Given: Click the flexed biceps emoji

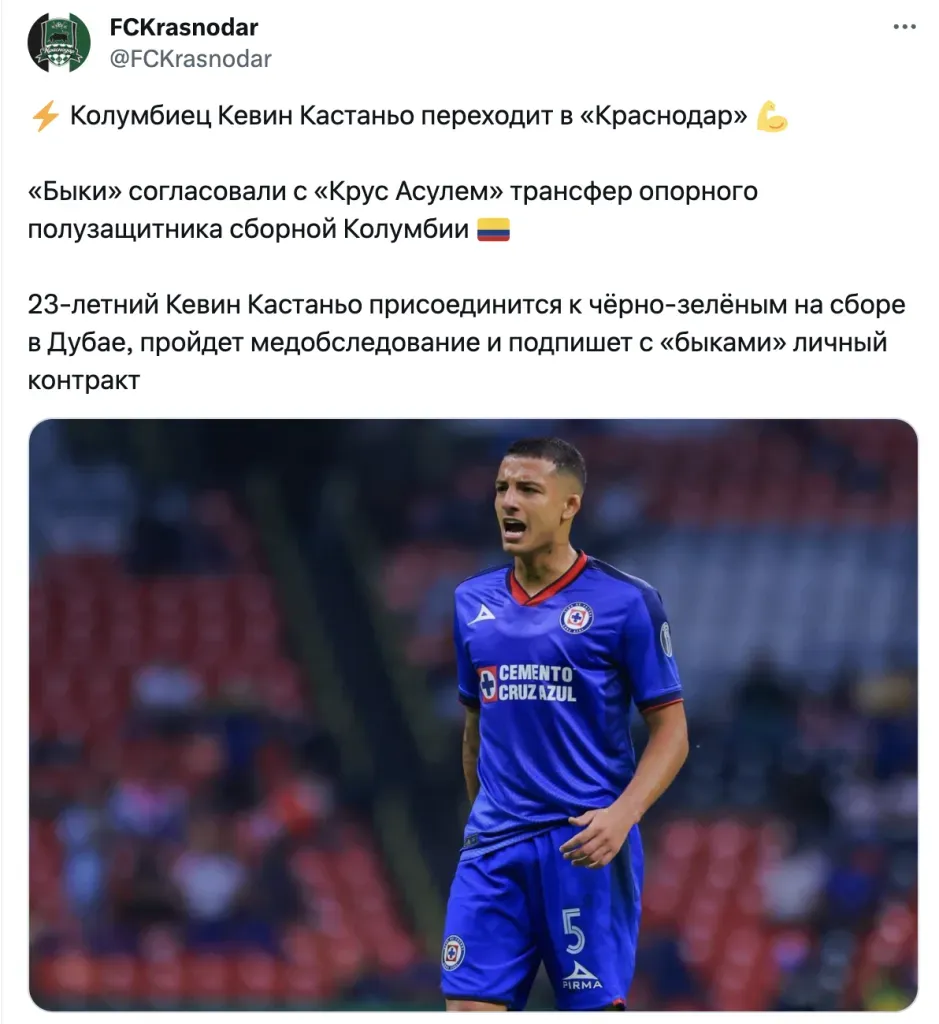Looking at the screenshot, I should tap(772, 116).
